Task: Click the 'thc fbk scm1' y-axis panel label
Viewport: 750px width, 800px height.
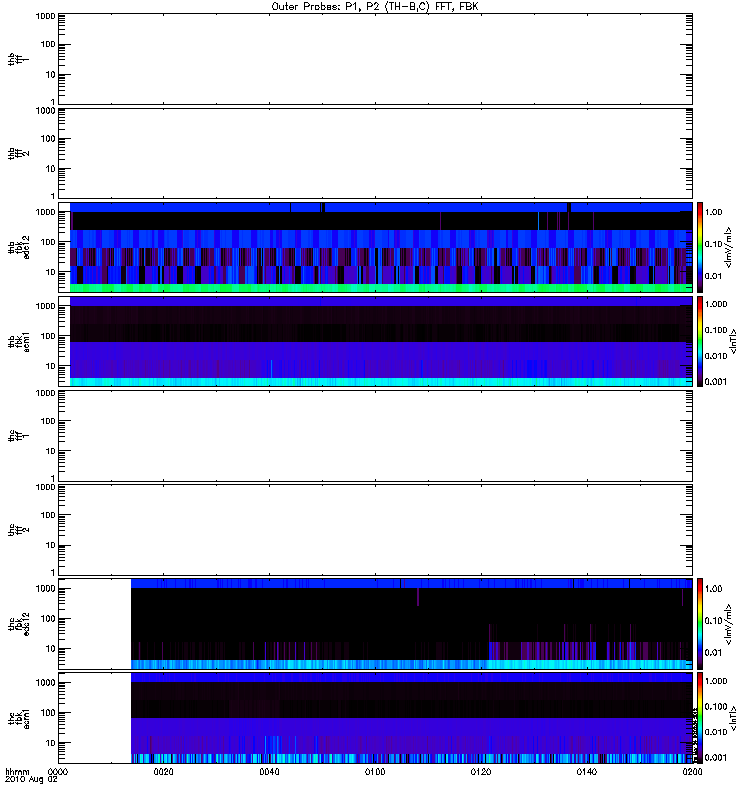Action: 18,718
